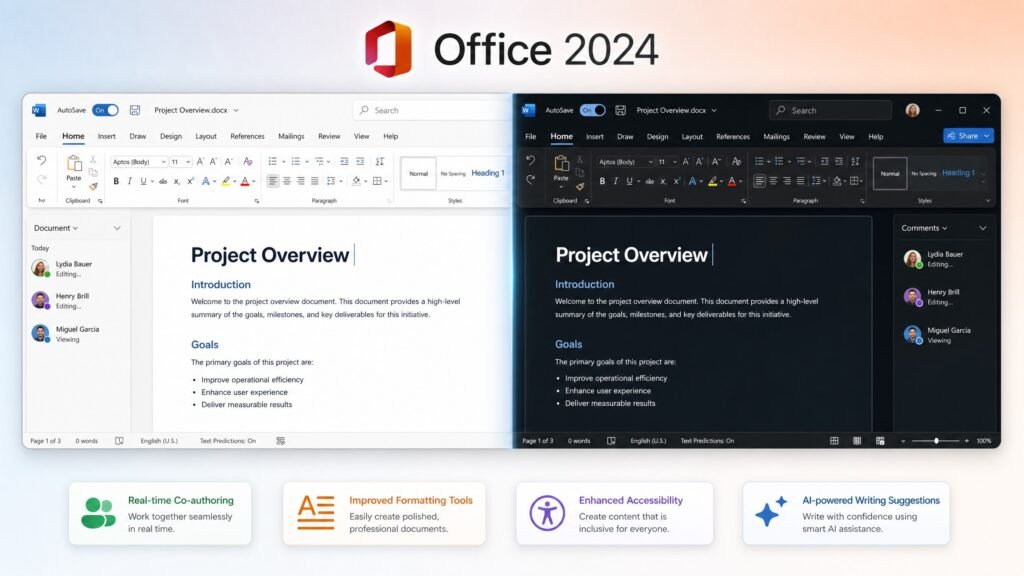
Task: Click Undo in the light Word window
Action: [42, 160]
